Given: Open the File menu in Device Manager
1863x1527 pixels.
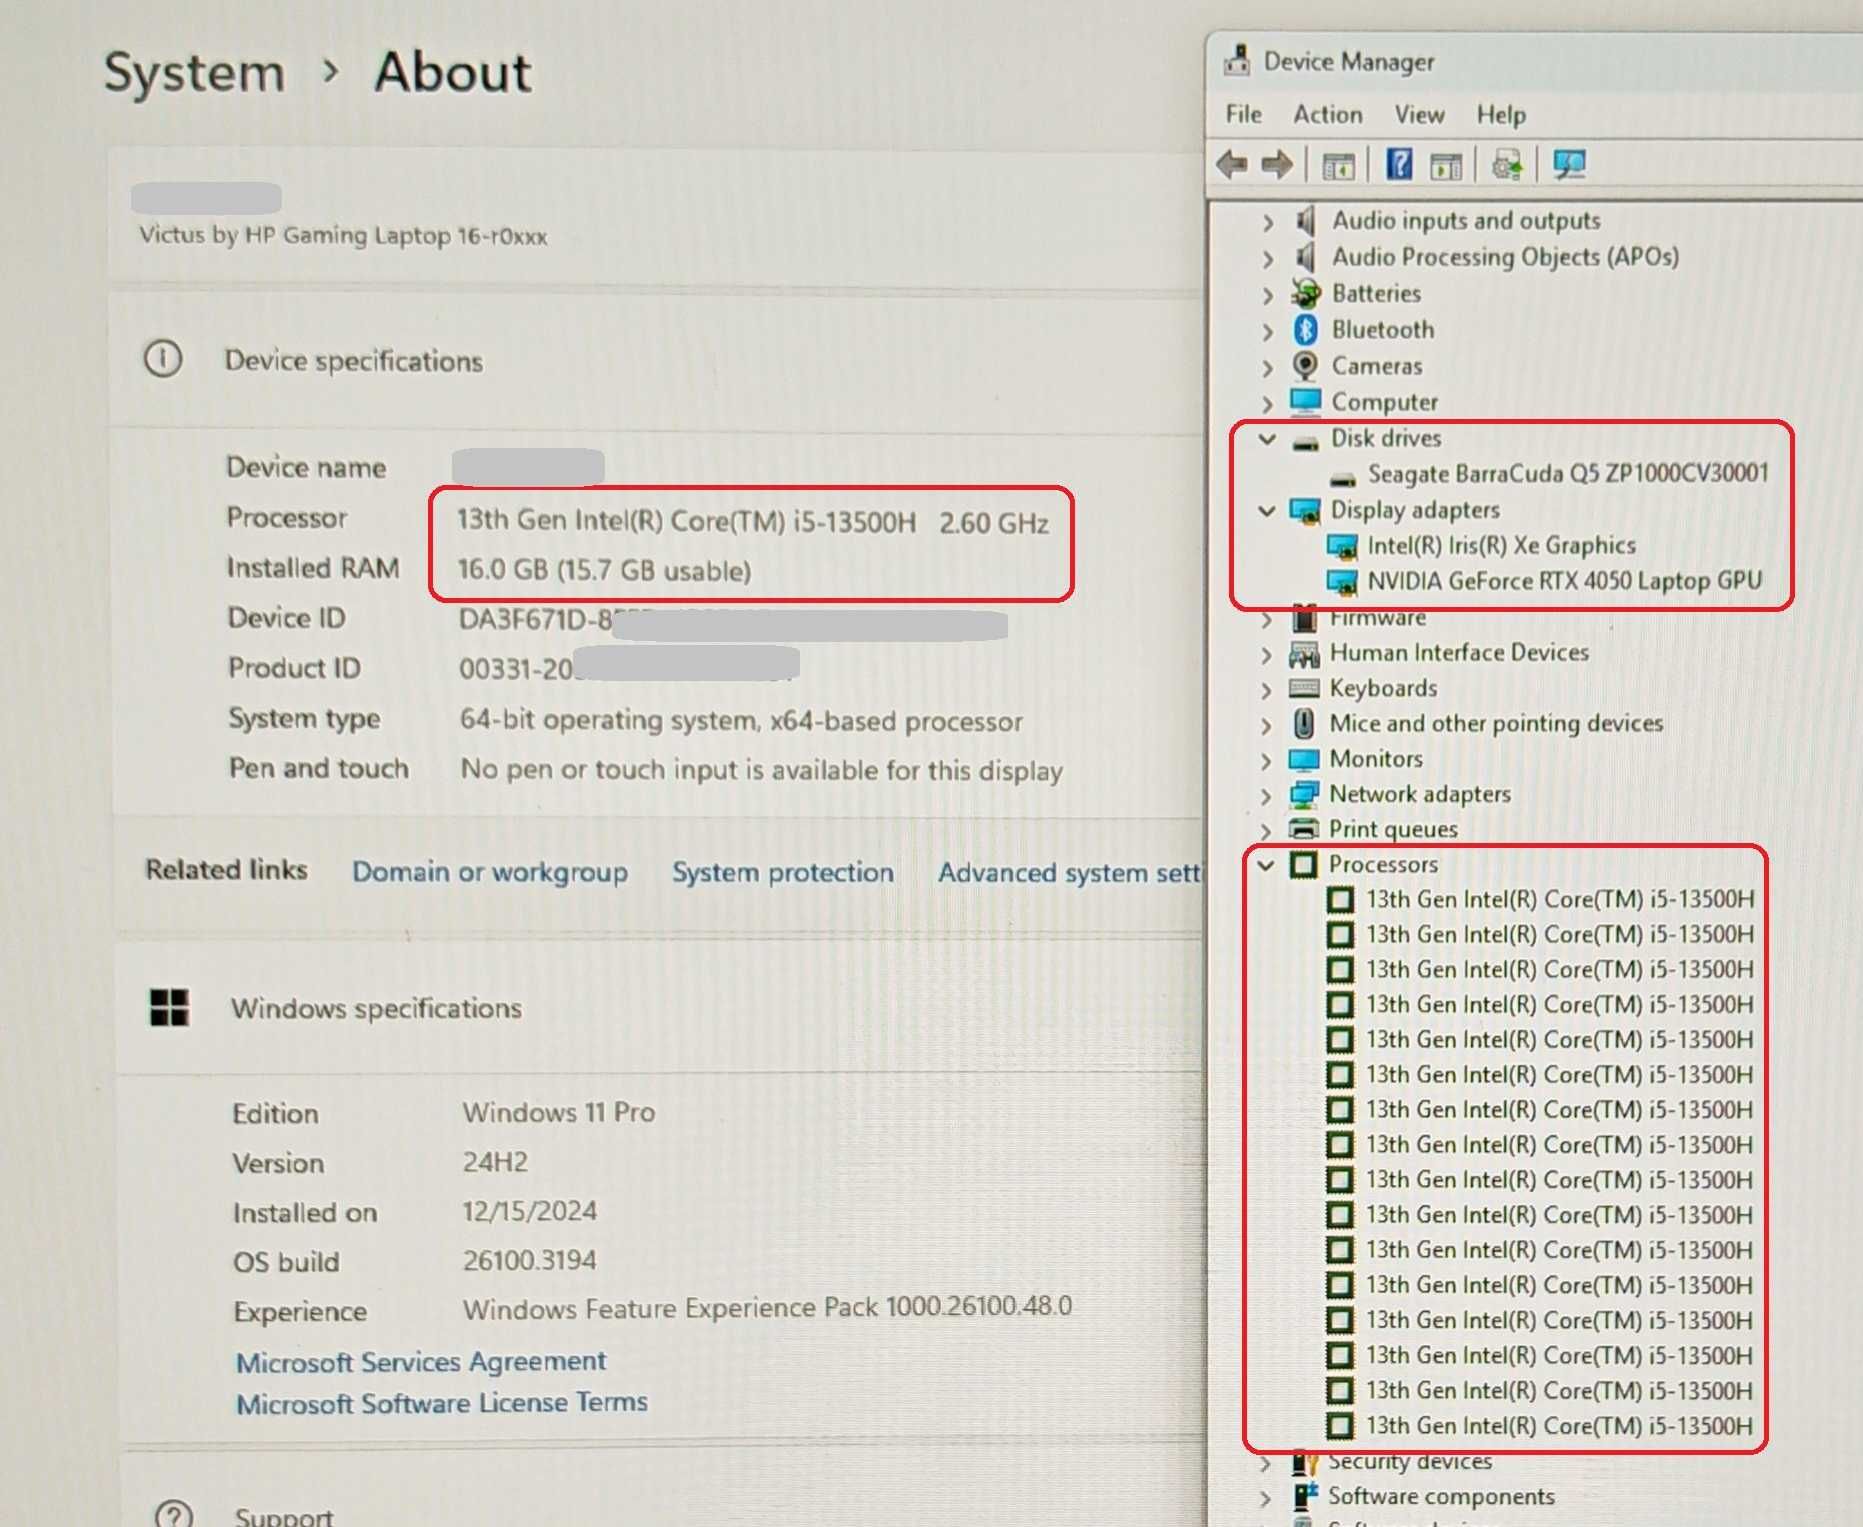Looking at the screenshot, I should click(1243, 114).
